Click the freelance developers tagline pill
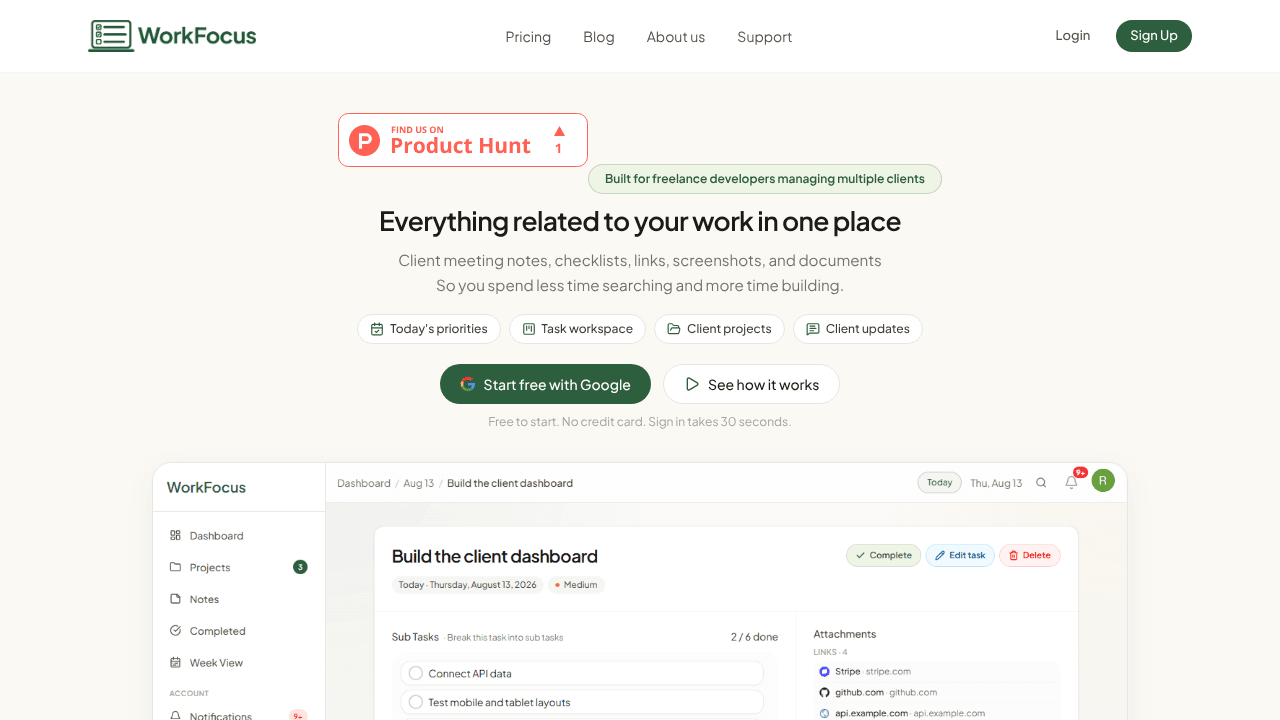Image resolution: width=1280 pixels, height=720 pixels. click(x=765, y=179)
